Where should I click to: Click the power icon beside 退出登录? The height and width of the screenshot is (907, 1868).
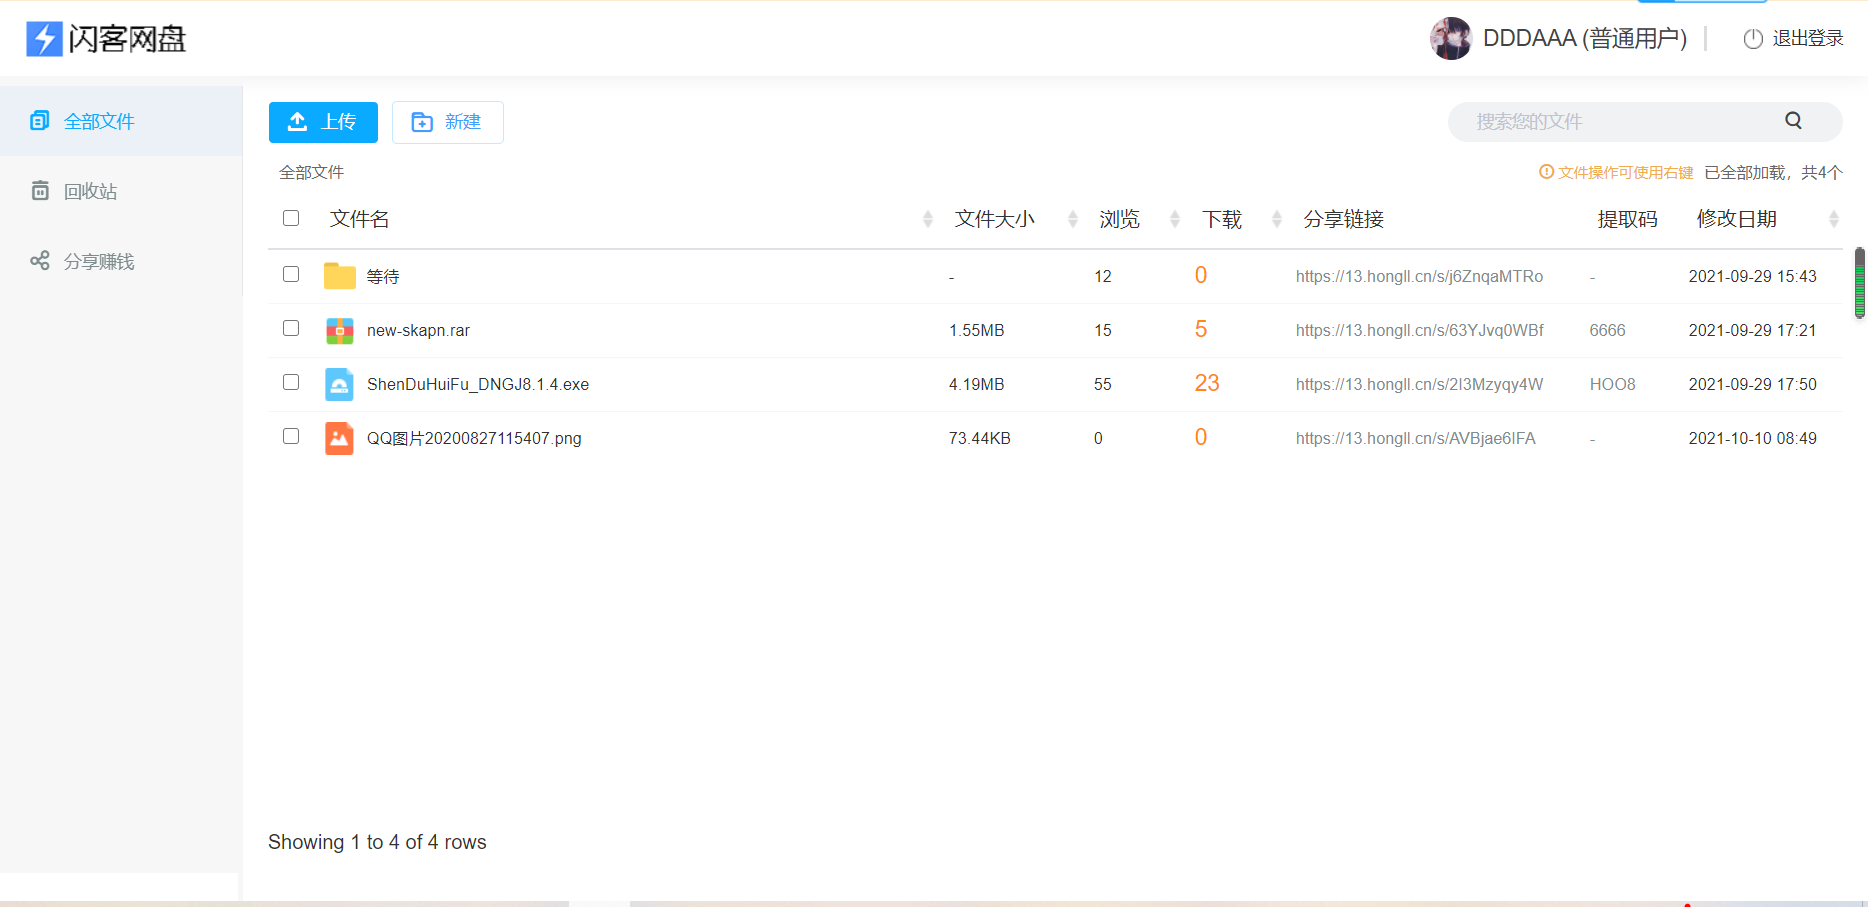1753,39
